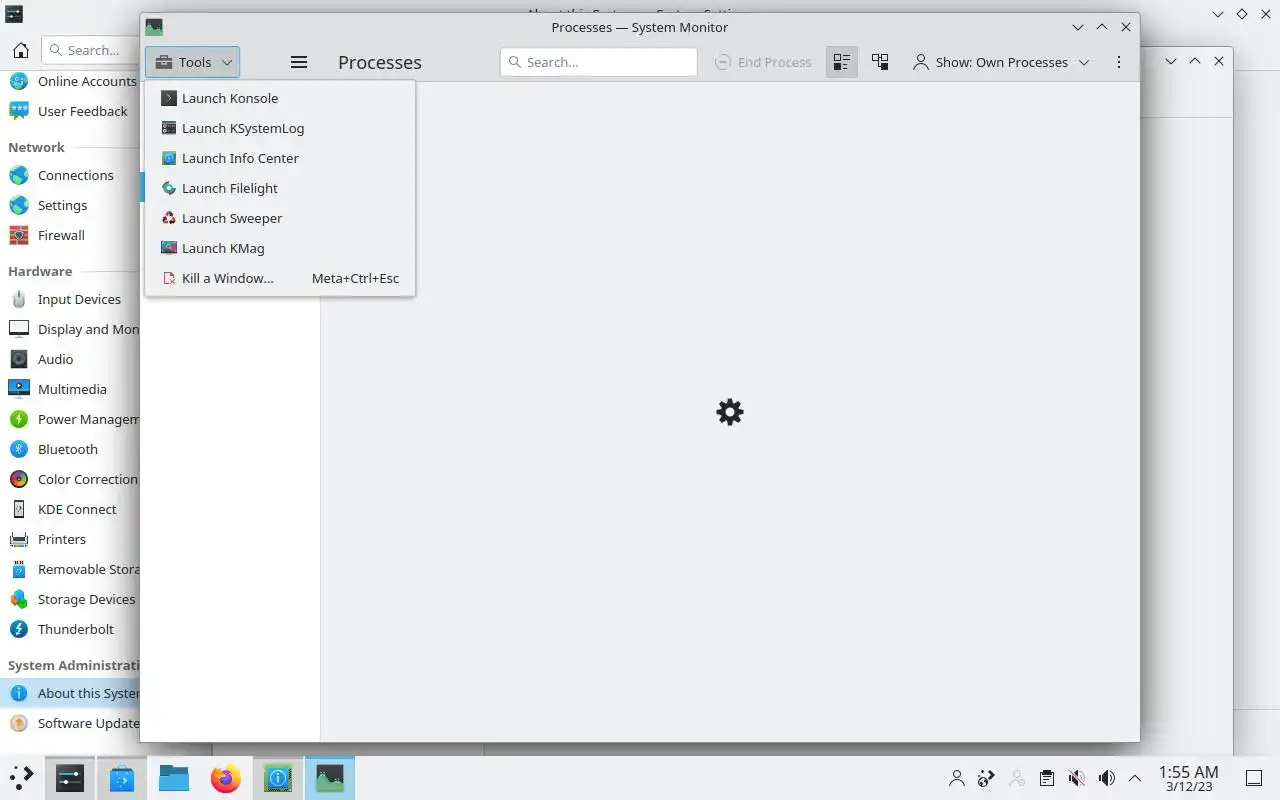Open Software Update settings
Image resolution: width=1280 pixels, height=800 pixels.
pos(72,723)
